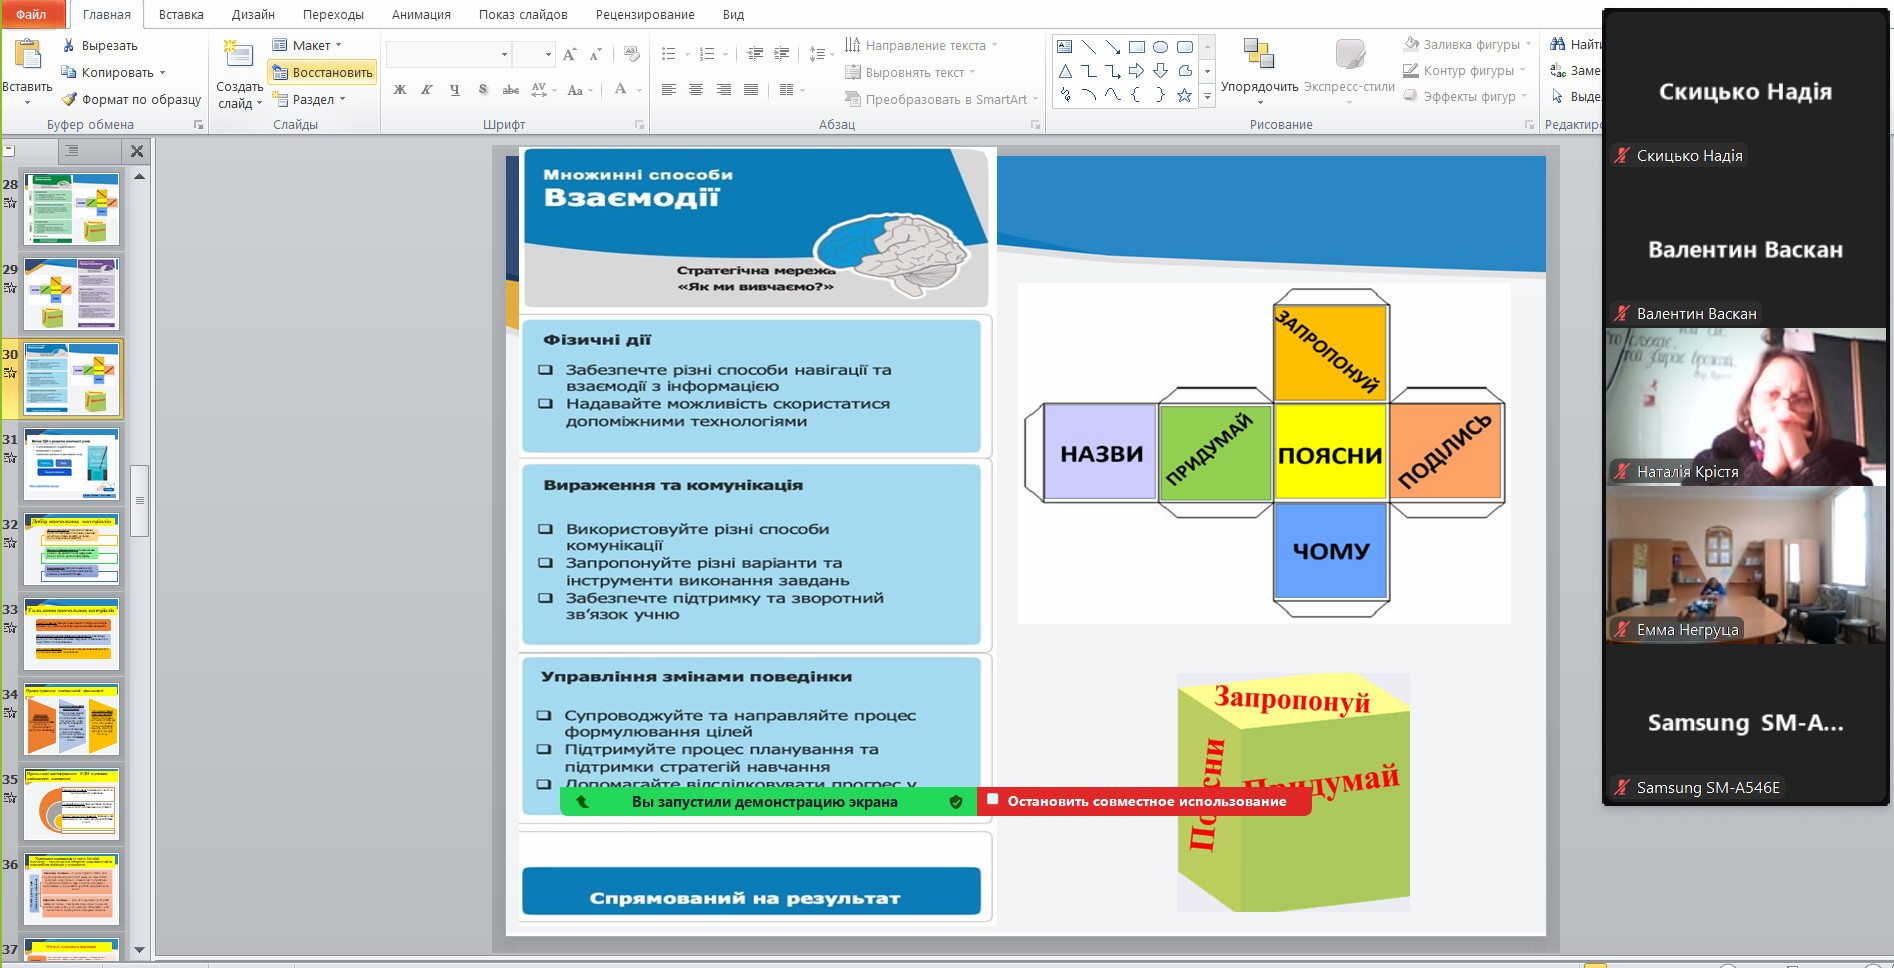
Task: Switch to the outline view tab in slide pane
Action: click(72, 151)
